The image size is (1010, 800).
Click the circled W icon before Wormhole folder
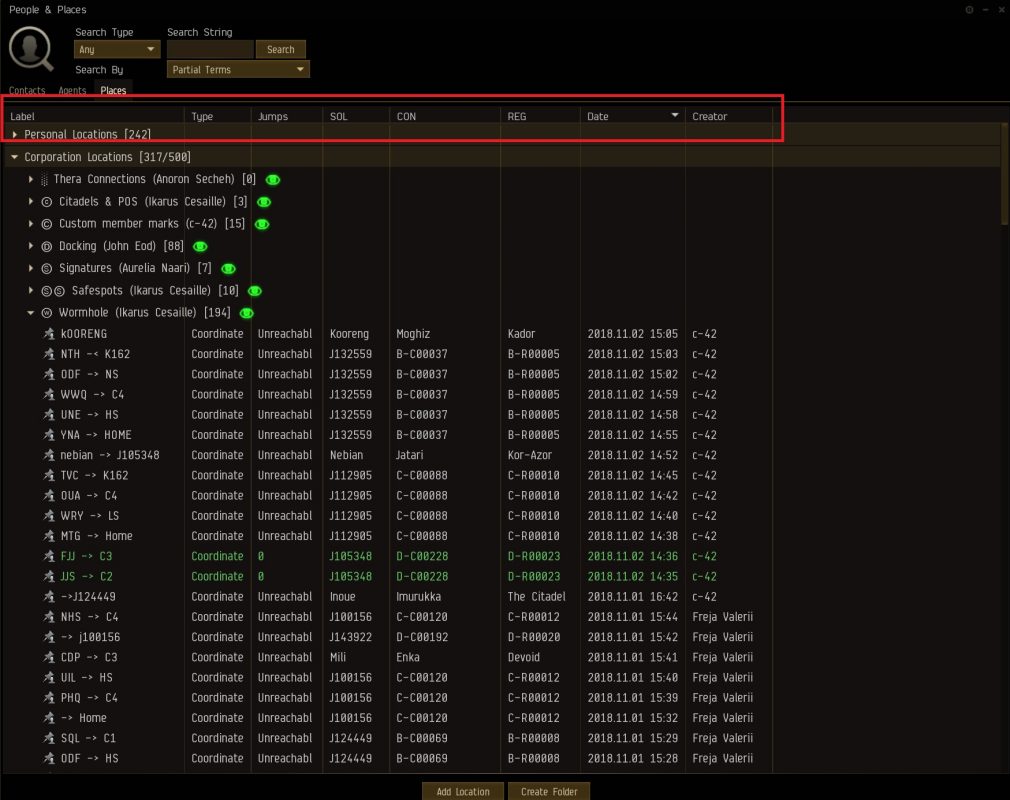(x=46, y=313)
